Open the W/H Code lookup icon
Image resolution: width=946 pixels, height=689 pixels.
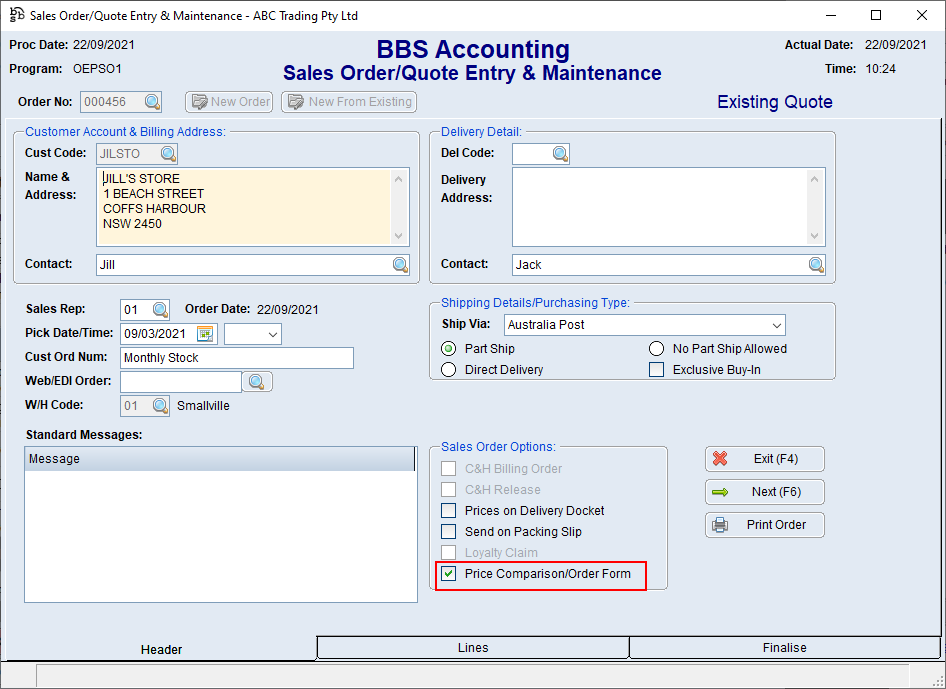(x=160, y=405)
